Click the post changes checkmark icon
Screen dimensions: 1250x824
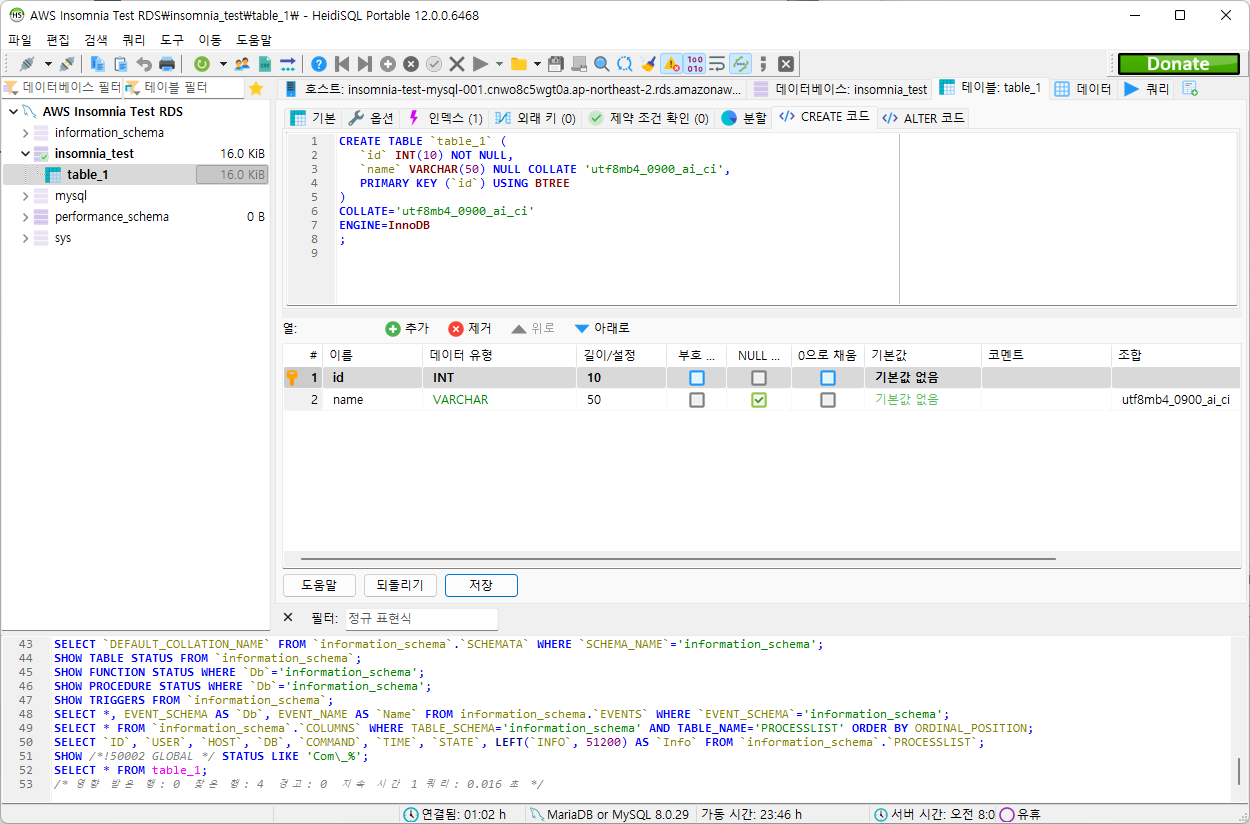434,64
